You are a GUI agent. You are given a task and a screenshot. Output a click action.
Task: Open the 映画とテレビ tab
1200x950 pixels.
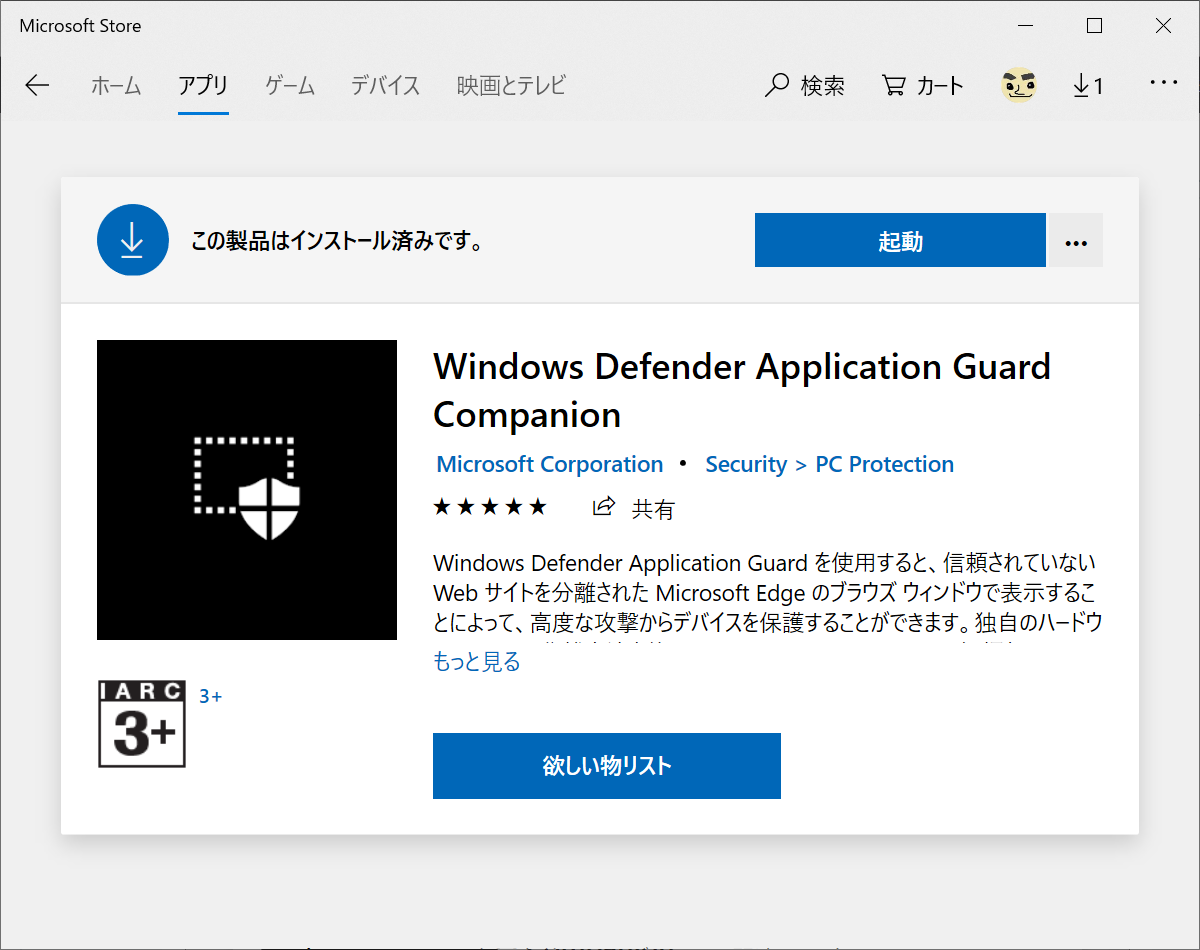tap(511, 86)
